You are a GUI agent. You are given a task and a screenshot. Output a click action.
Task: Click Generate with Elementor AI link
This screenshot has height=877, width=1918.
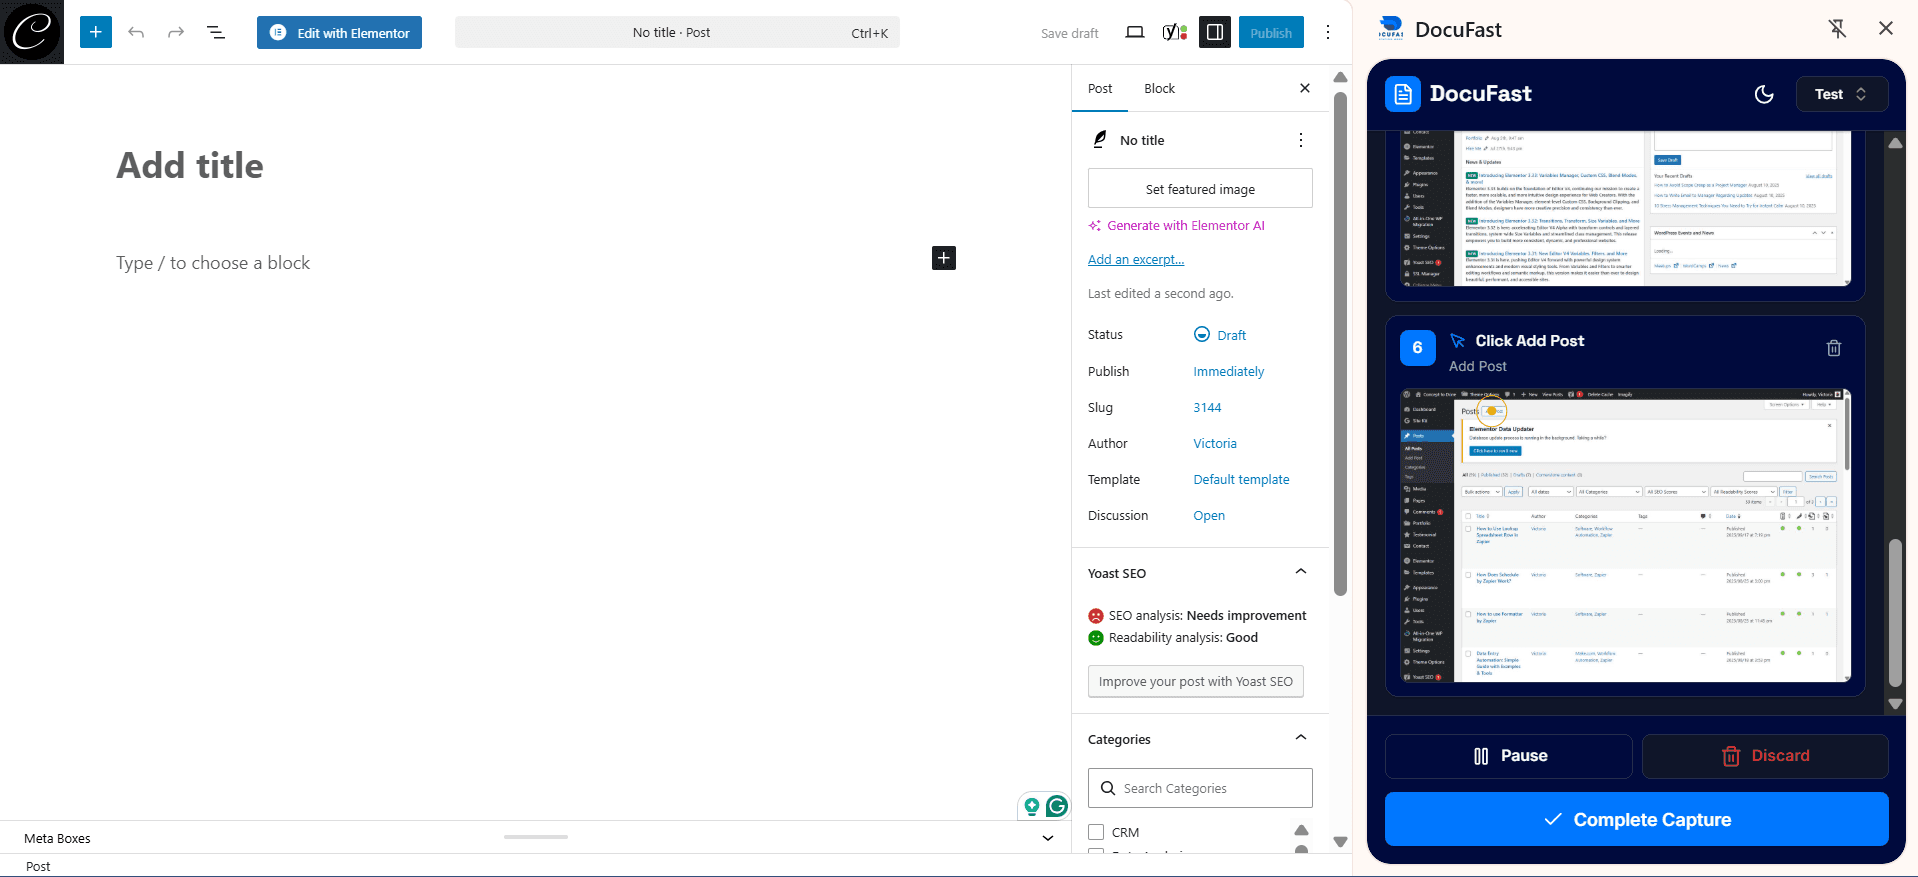(1177, 225)
